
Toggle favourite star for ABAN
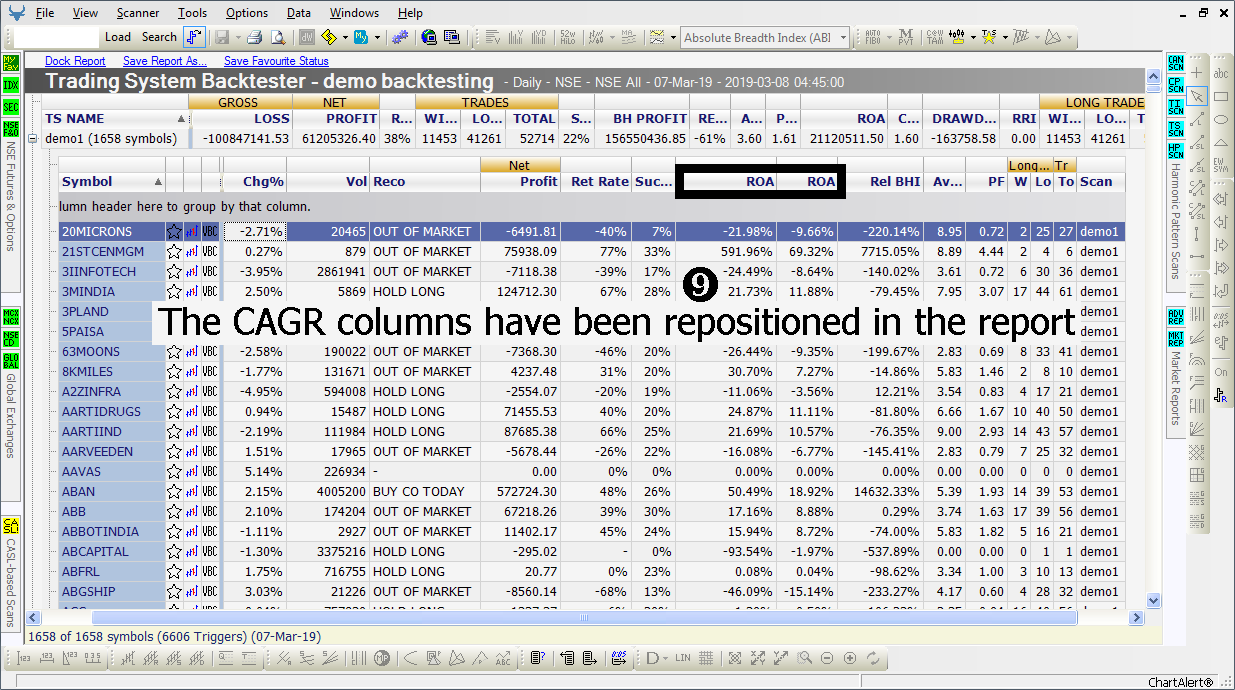point(174,492)
